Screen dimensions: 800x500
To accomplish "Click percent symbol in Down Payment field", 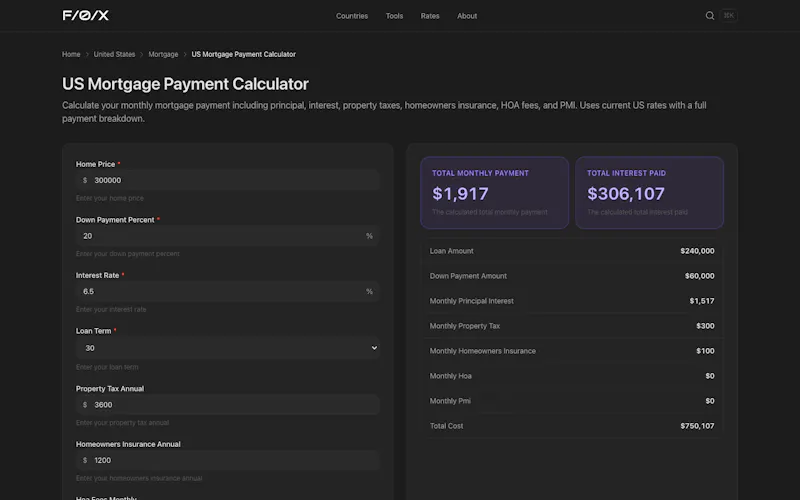I will pos(369,236).
